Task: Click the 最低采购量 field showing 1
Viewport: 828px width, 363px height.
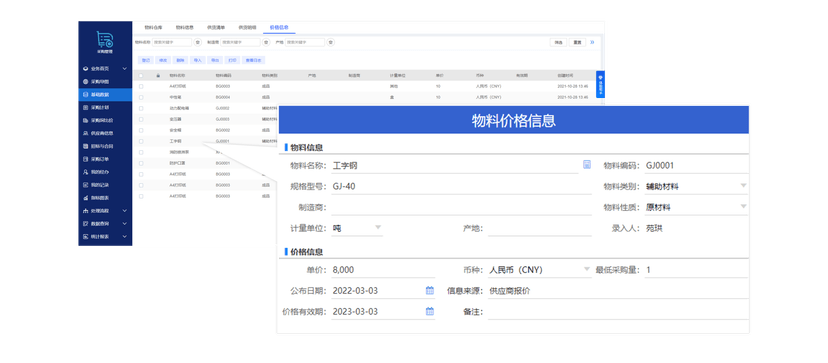Action: [696, 269]
